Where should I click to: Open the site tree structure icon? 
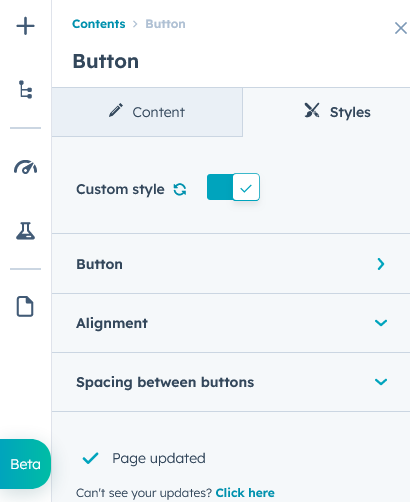point(25,89)
